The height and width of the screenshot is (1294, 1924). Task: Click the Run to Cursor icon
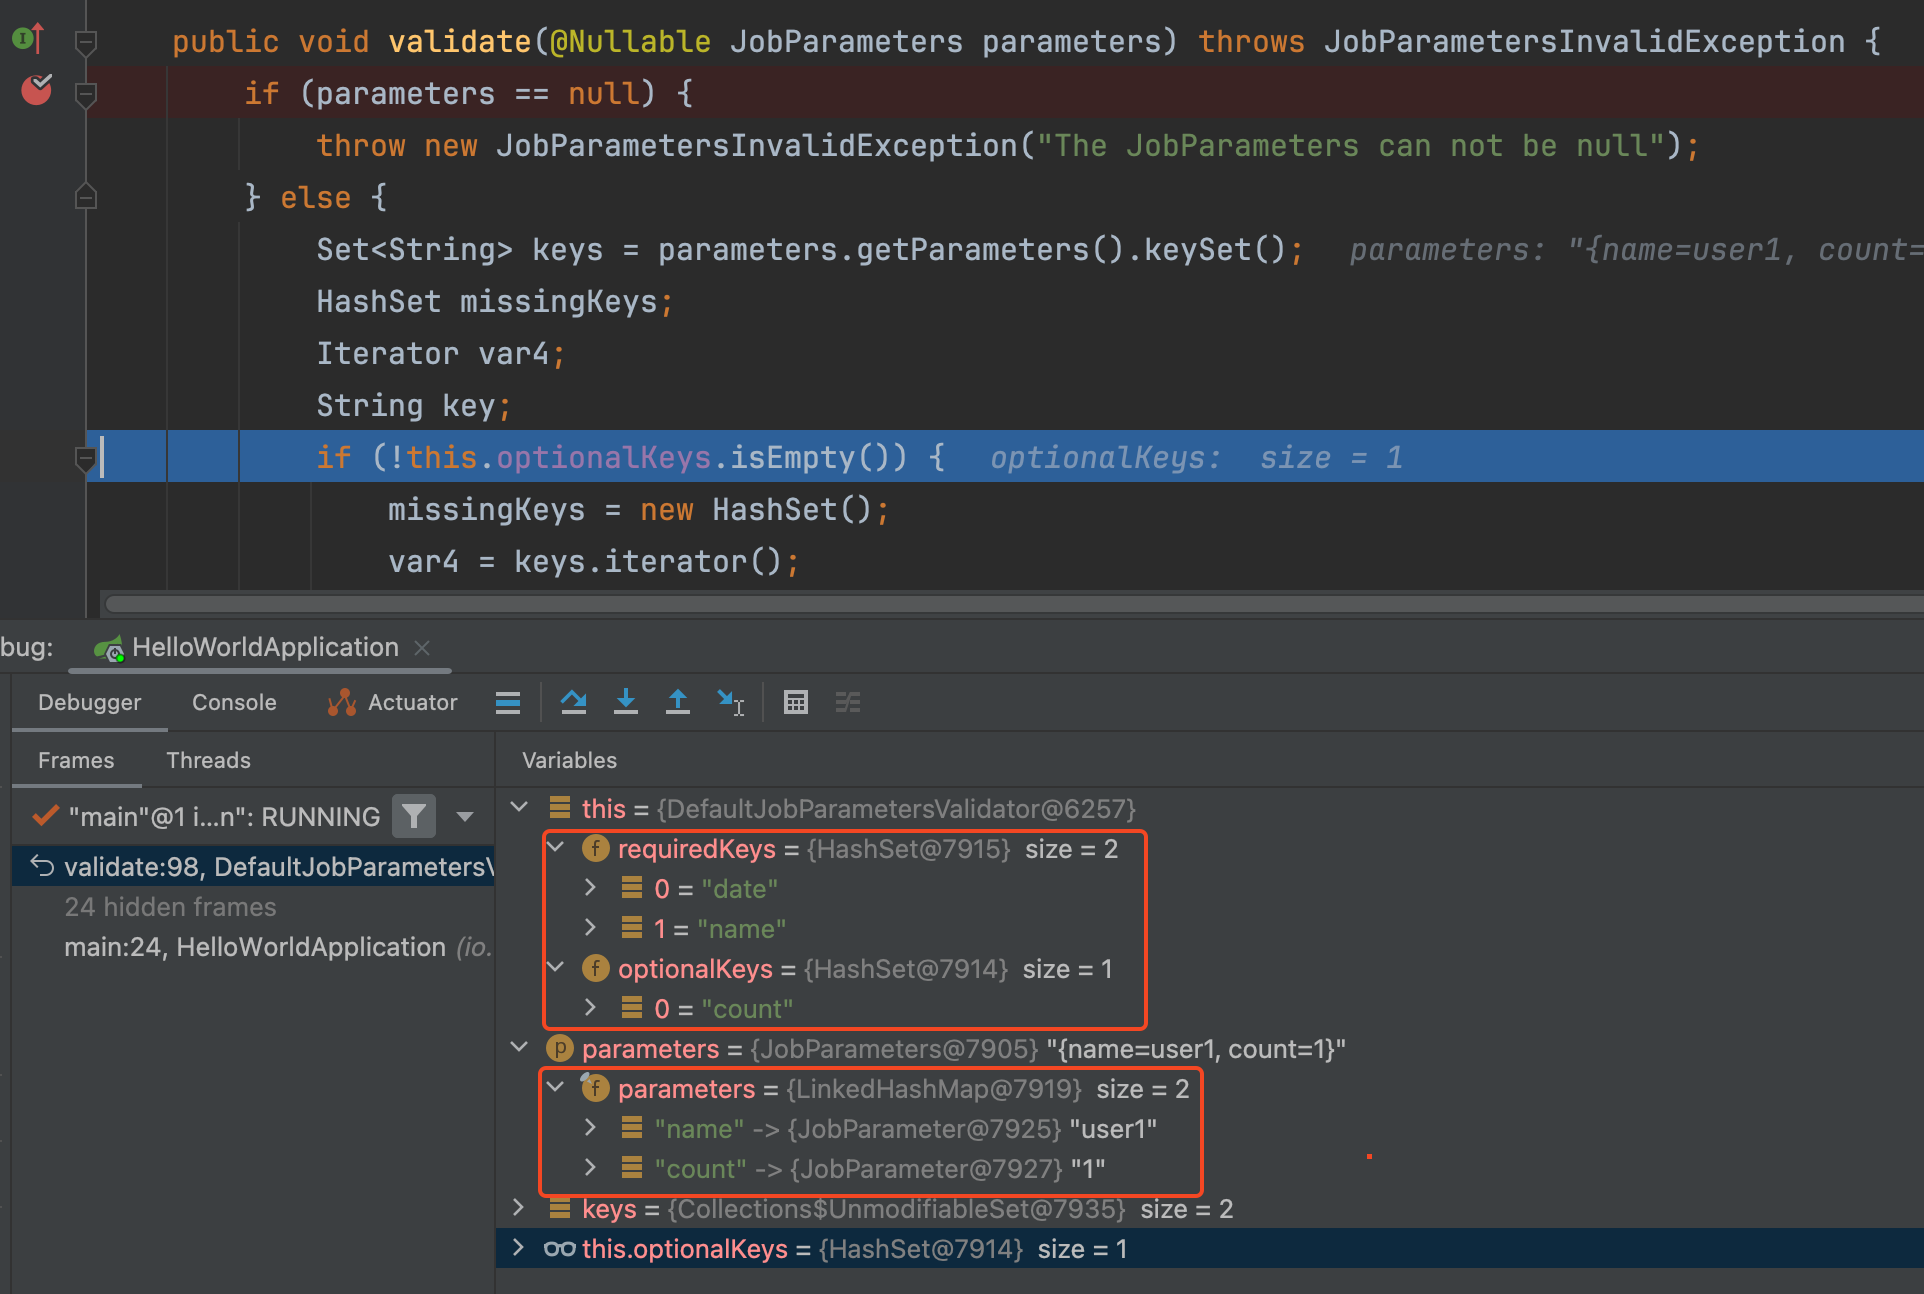(x=730, y=702)
